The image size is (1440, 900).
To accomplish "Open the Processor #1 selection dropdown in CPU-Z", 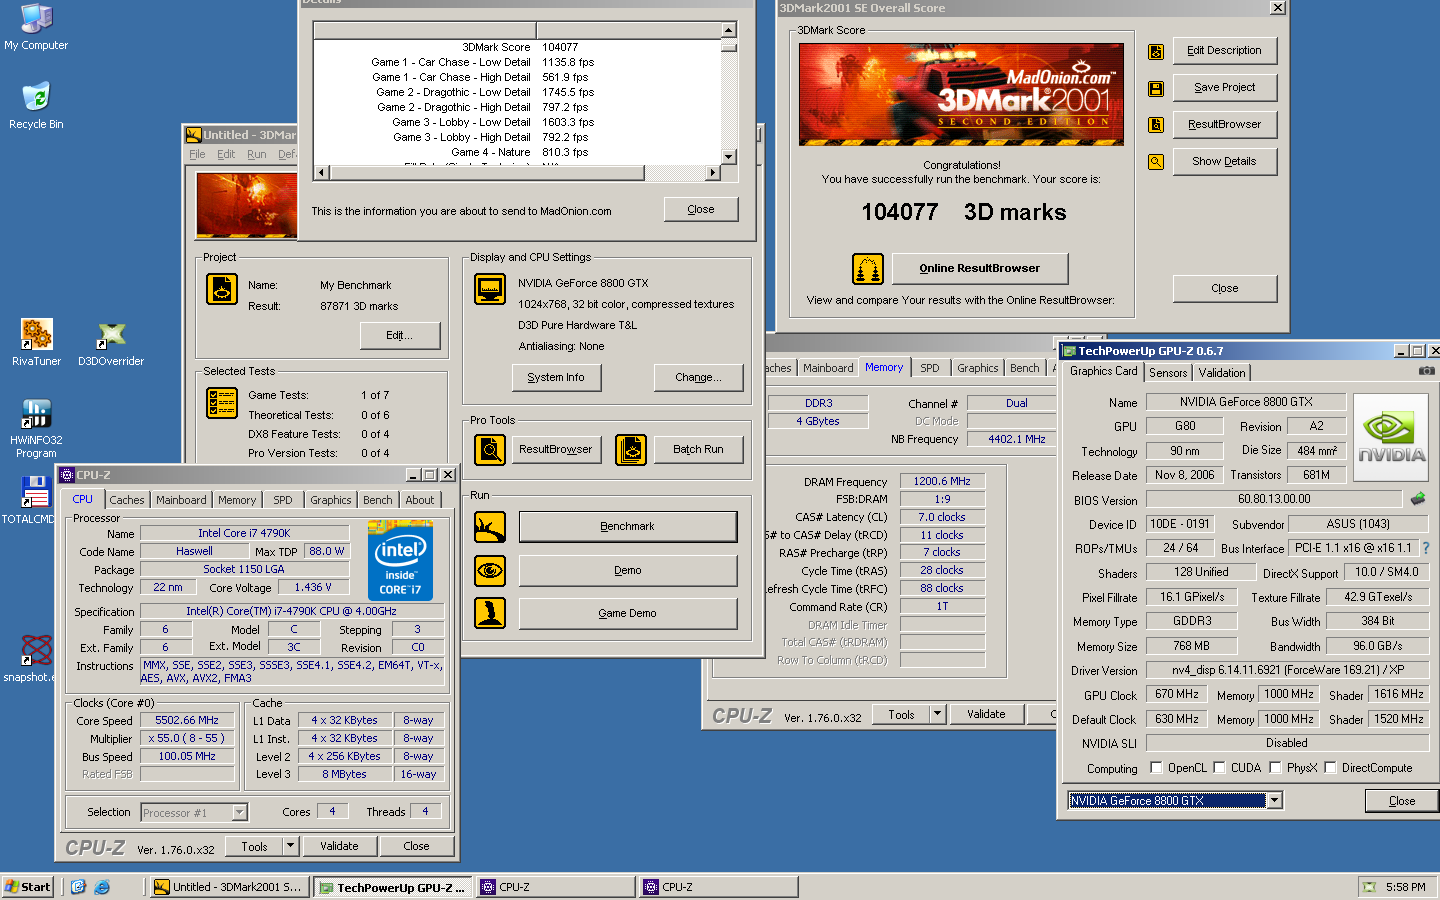I will [x=239, y=813].
